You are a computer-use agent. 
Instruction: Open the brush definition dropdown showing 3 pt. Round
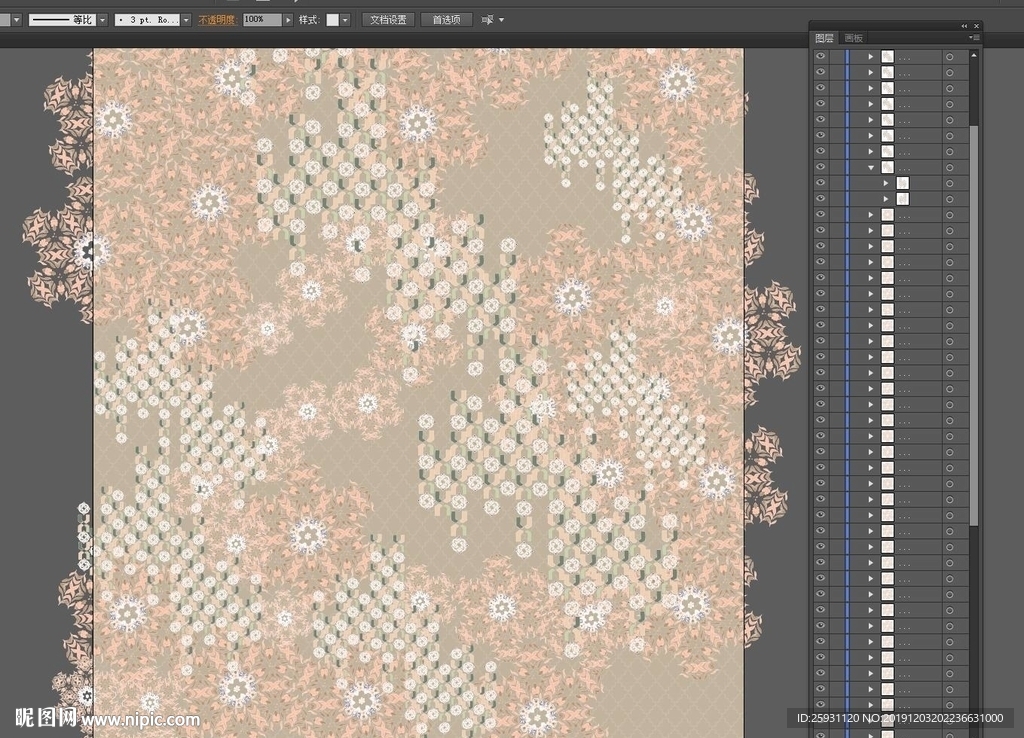[186, 19]
